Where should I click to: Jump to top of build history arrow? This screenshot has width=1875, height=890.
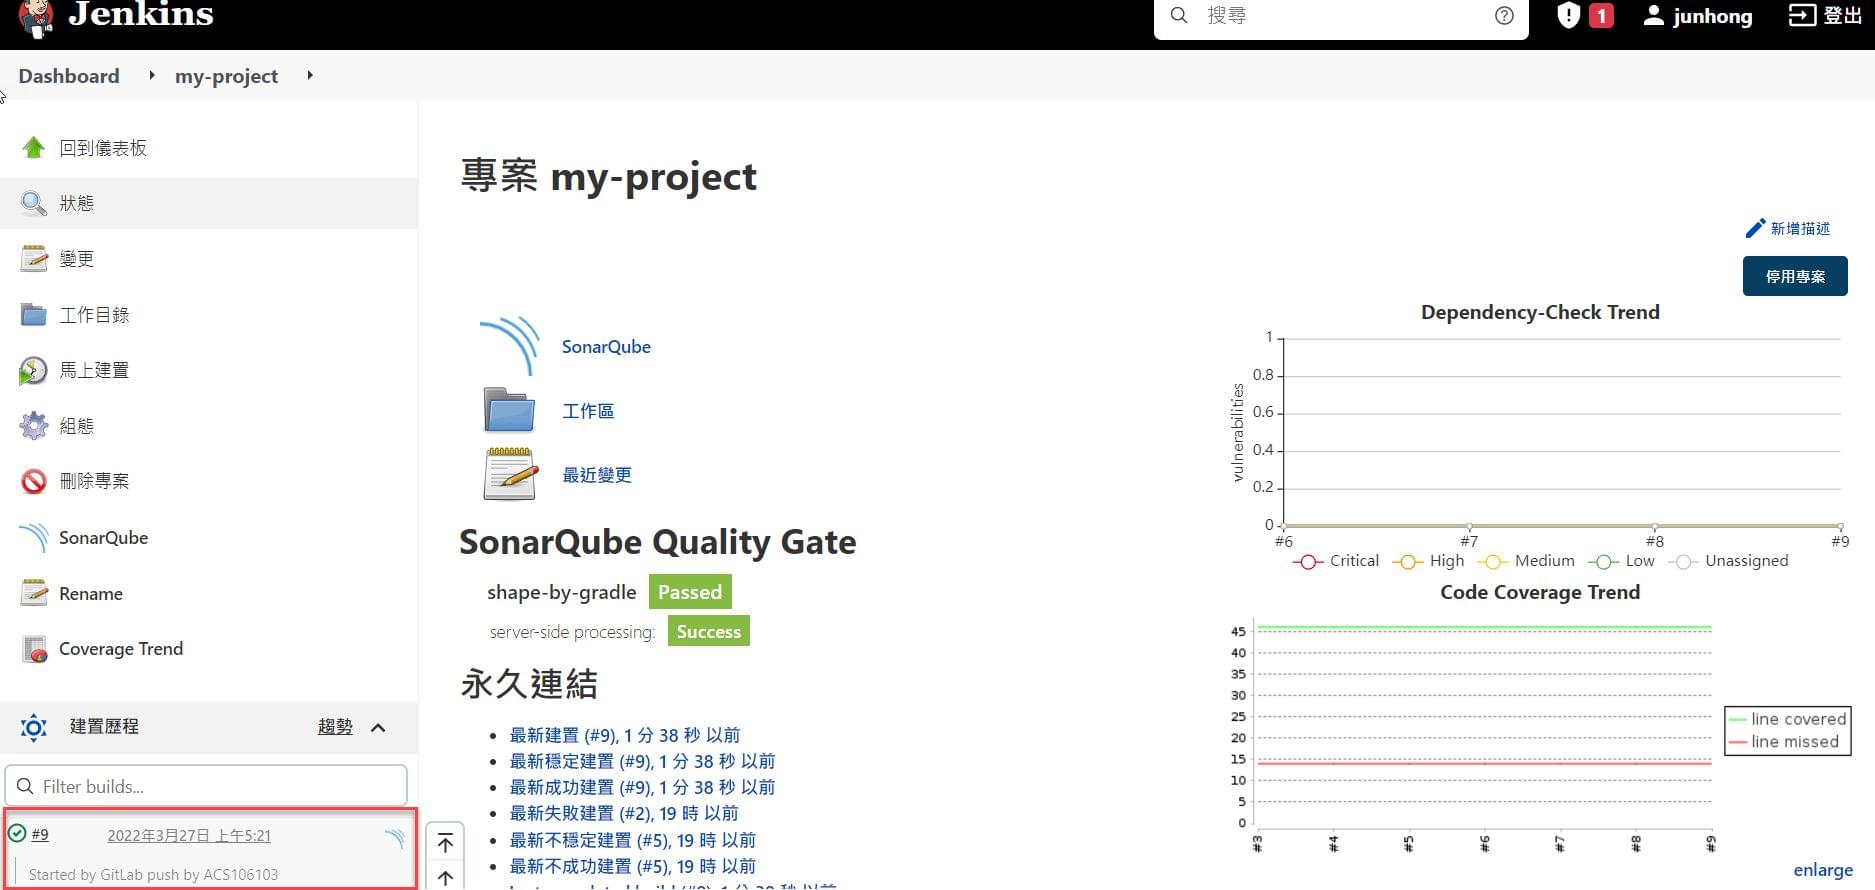(x=446, y=842)
